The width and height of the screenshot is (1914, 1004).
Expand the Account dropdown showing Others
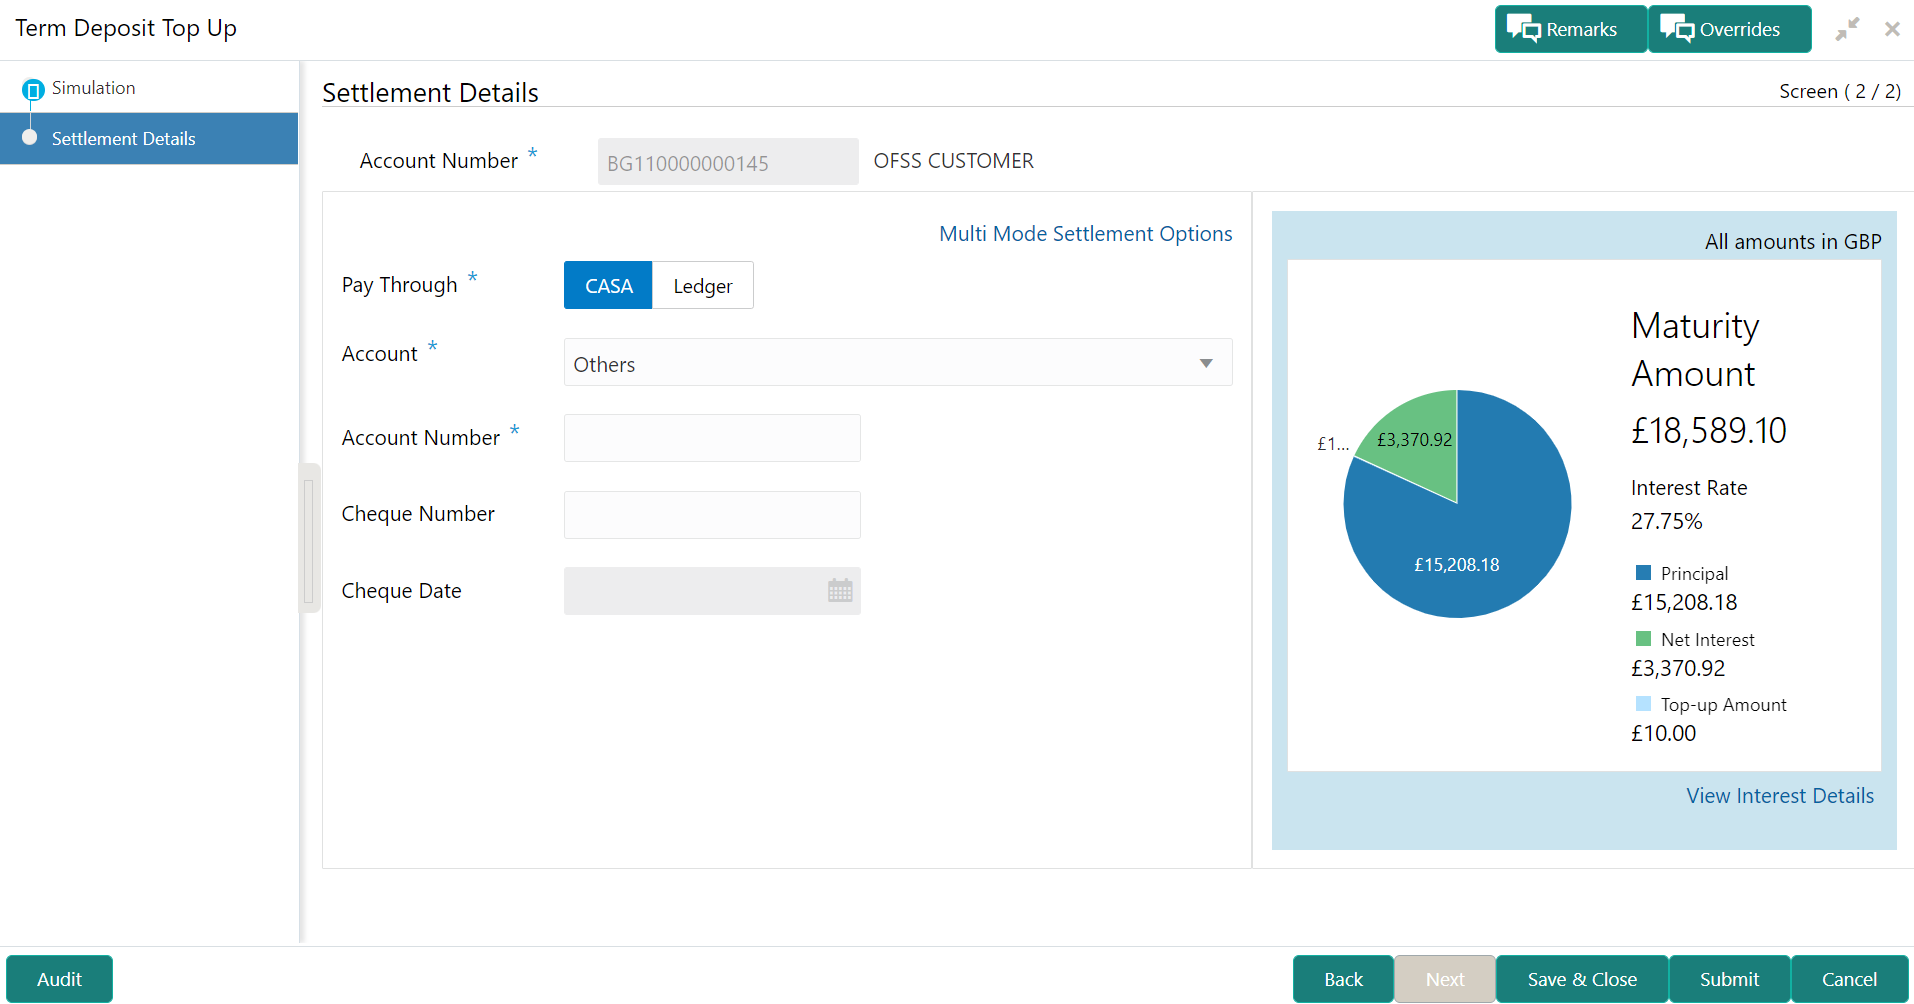click(x=898, y=362)
